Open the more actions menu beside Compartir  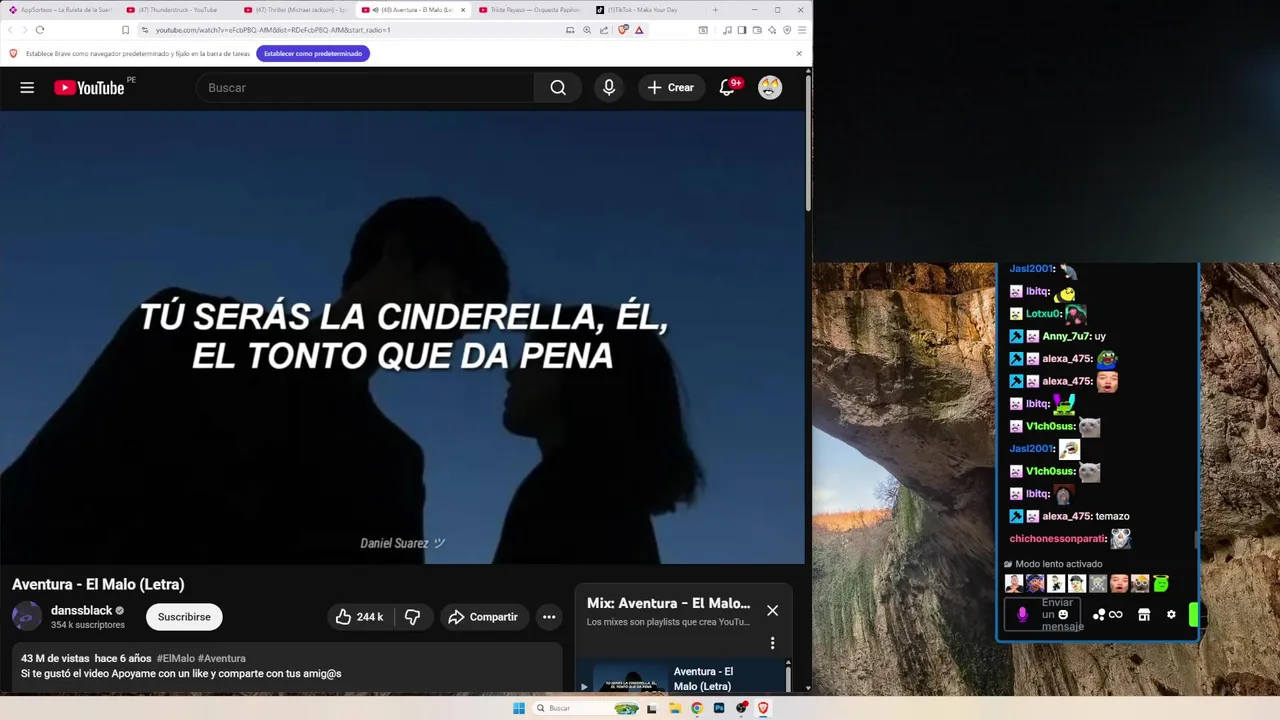pos(549,617)
